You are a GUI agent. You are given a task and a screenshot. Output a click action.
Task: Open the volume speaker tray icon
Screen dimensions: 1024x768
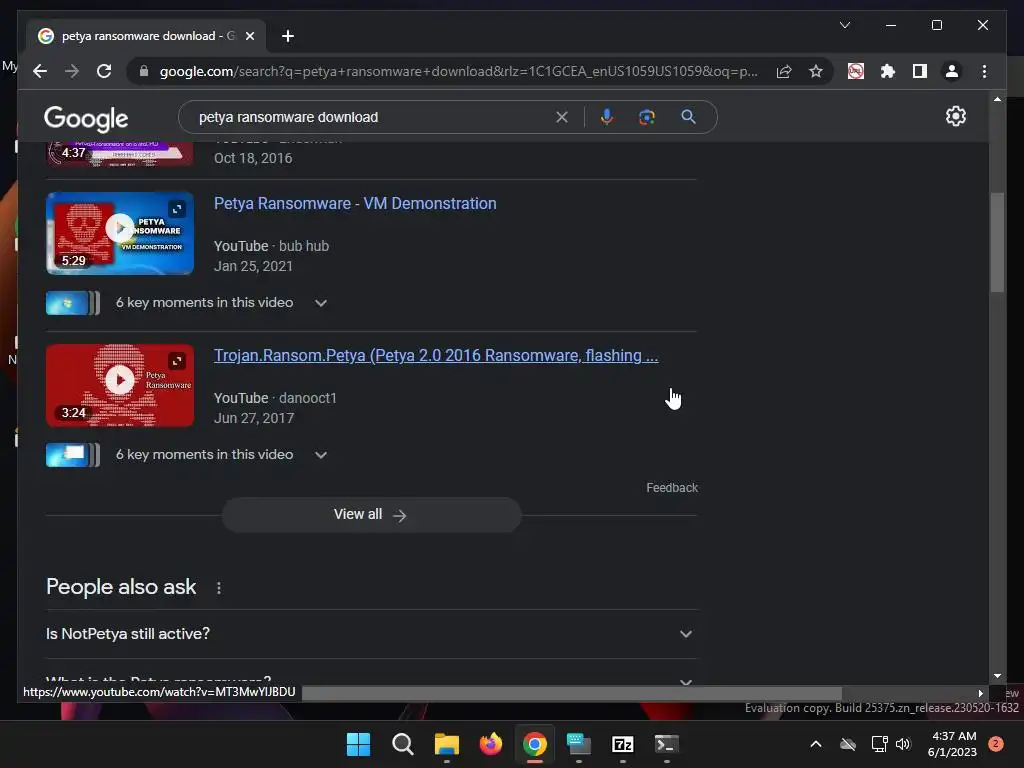pos(903,744)
